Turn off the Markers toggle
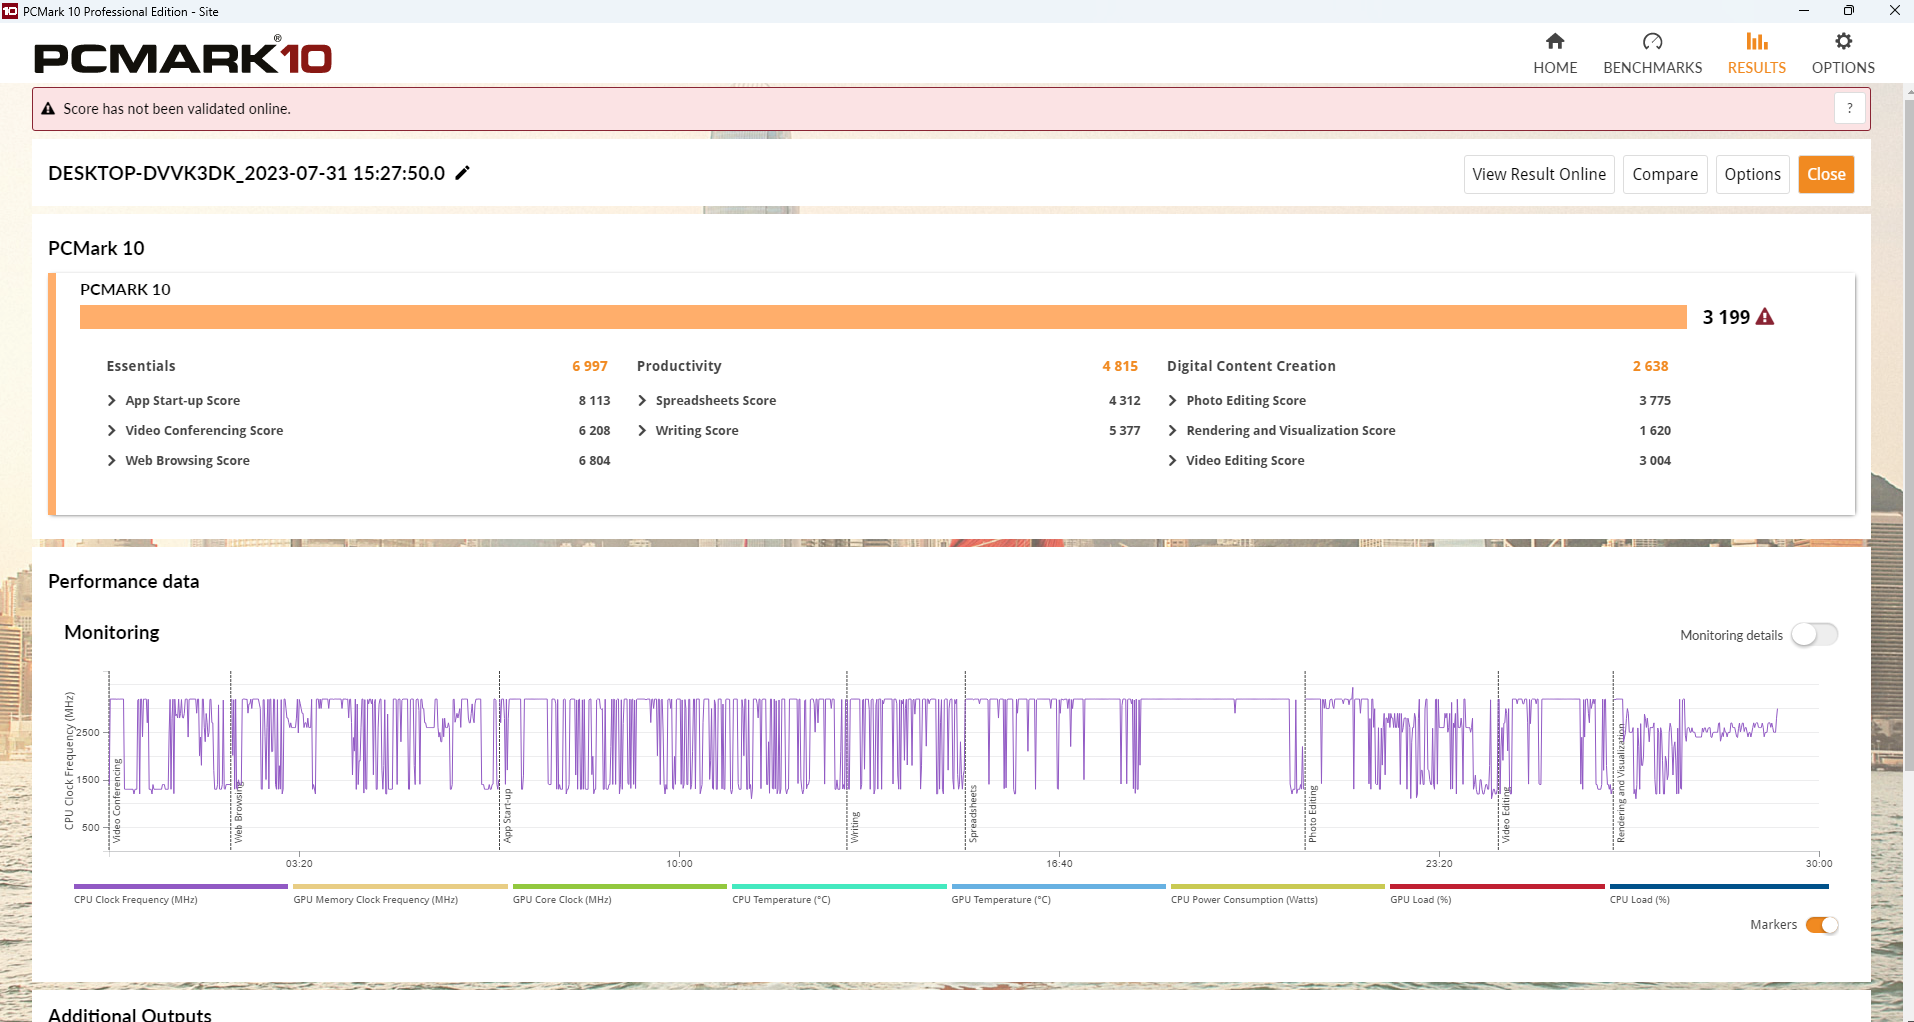 click(1821, 925)
